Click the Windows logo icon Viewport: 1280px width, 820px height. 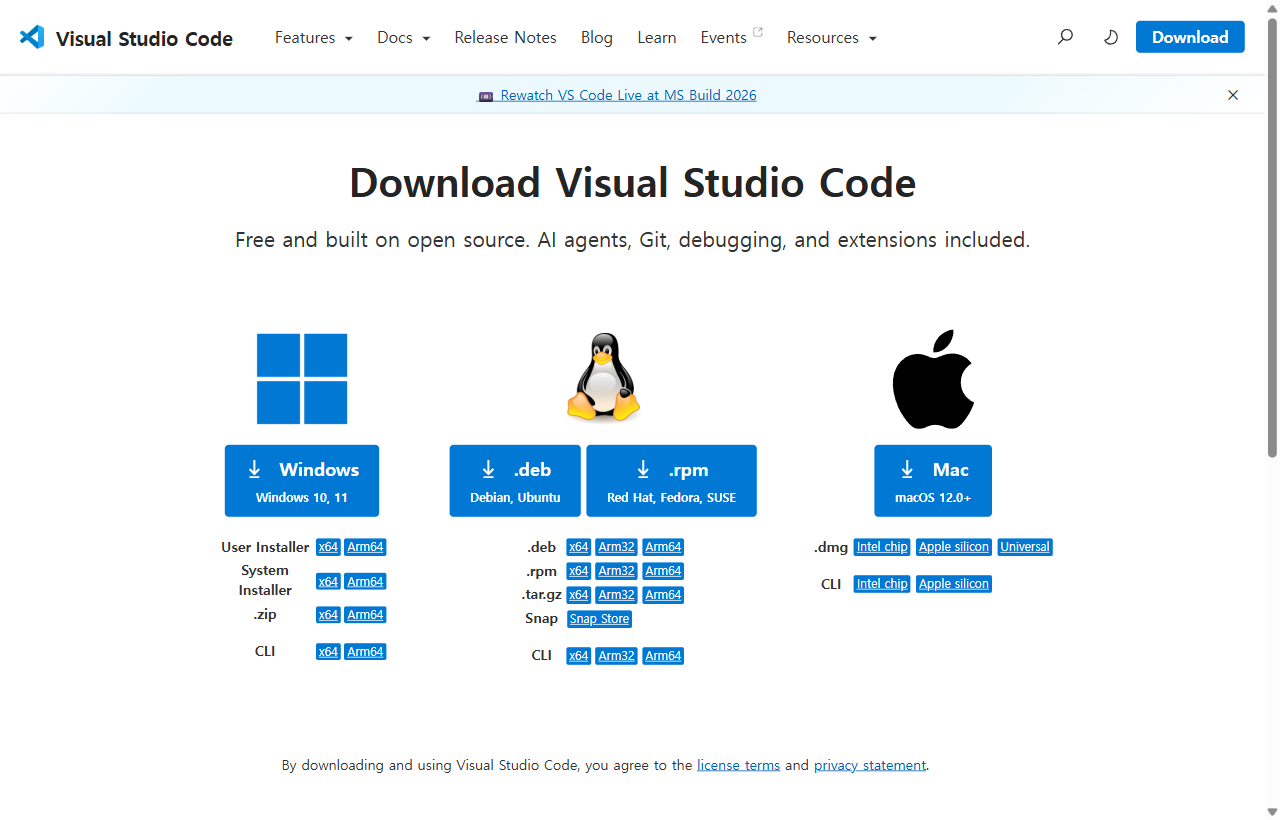point(302,379)
